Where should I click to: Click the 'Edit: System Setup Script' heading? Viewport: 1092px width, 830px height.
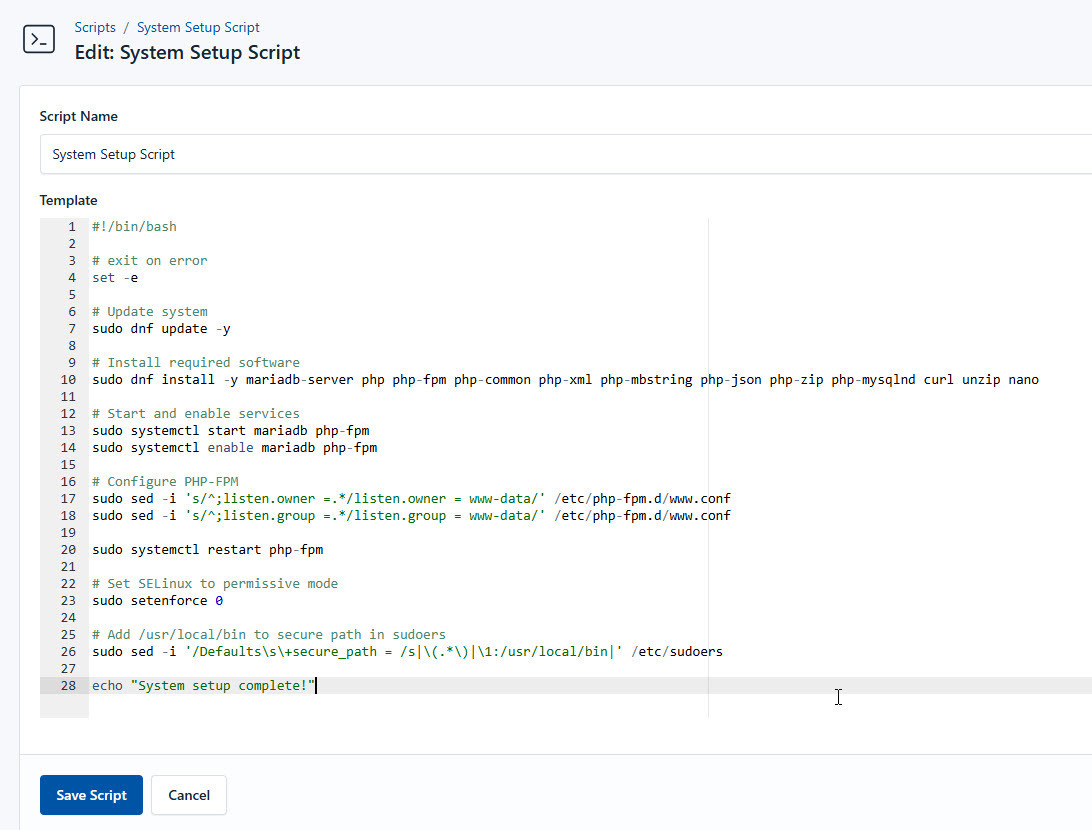187,52
